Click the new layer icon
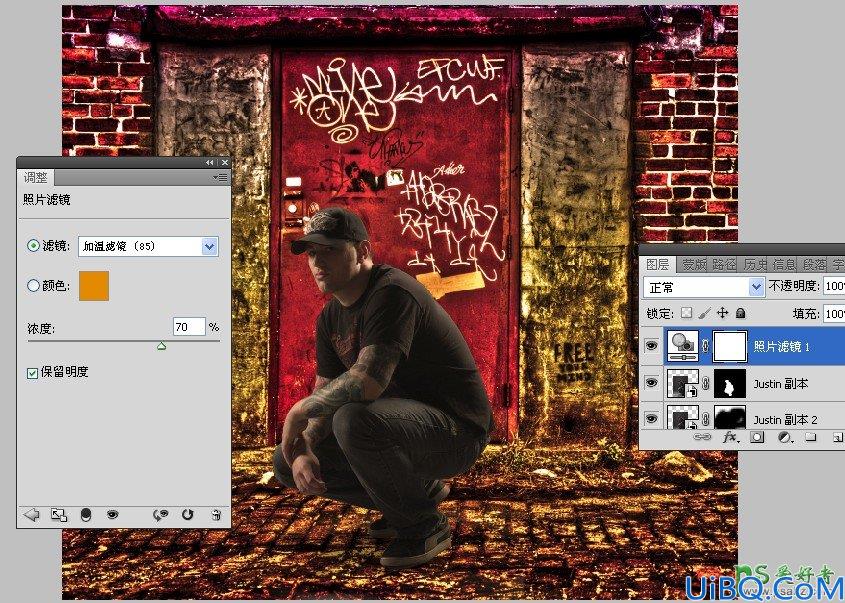This screenshot has width=845, height=603. tap(838, 437)
